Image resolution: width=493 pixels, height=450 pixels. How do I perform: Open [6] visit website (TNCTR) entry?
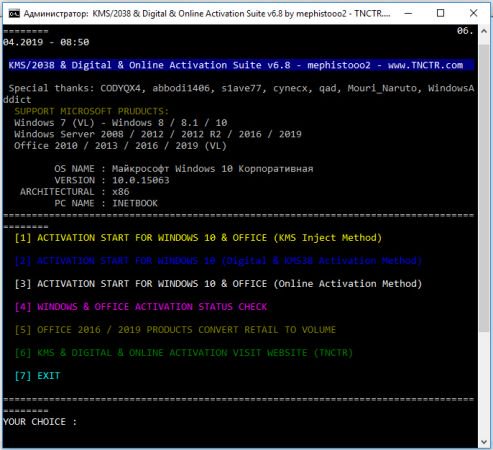(x=184, y=353)
